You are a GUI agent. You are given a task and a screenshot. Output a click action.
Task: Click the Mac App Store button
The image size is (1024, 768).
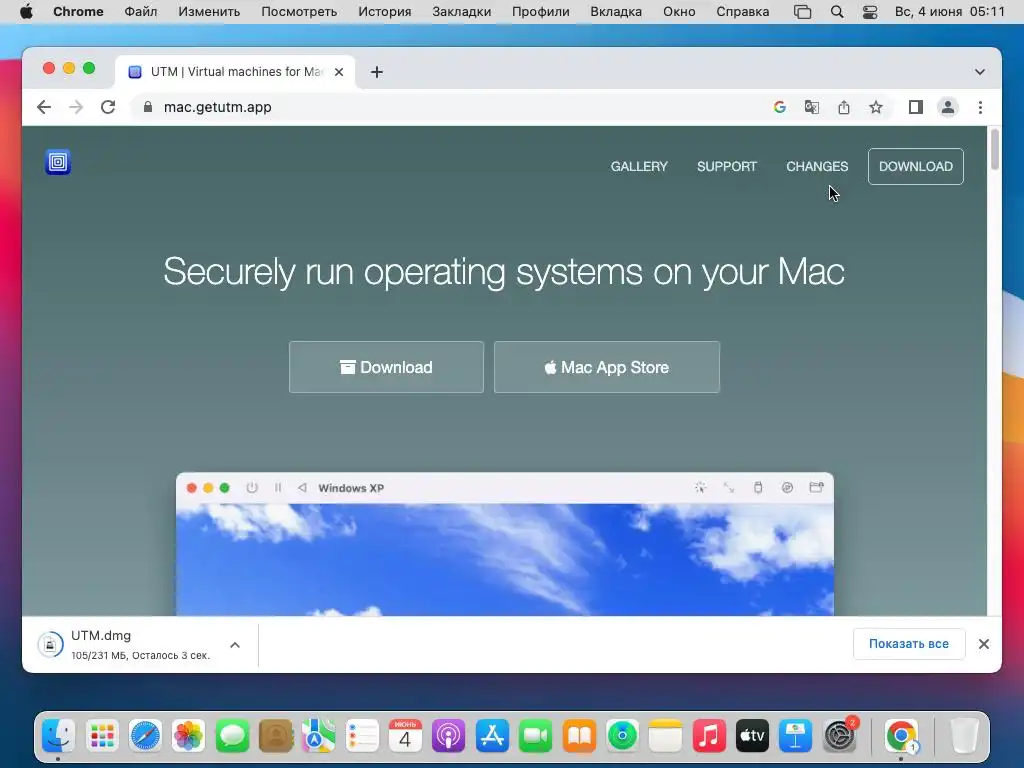(607, 367)
